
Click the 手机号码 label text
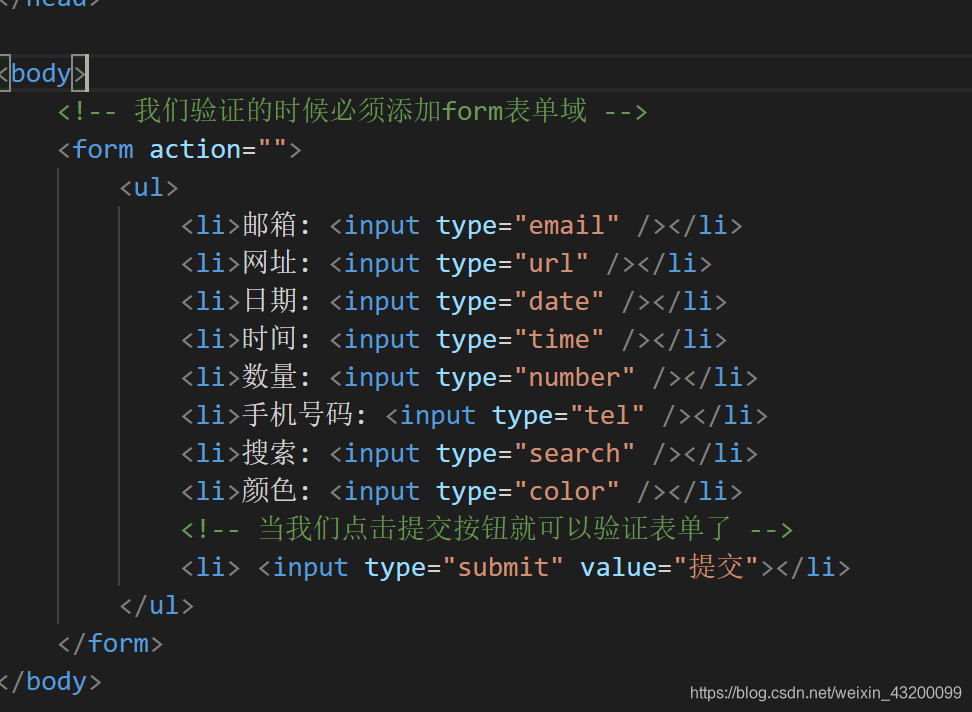click(x=298, y=415)
